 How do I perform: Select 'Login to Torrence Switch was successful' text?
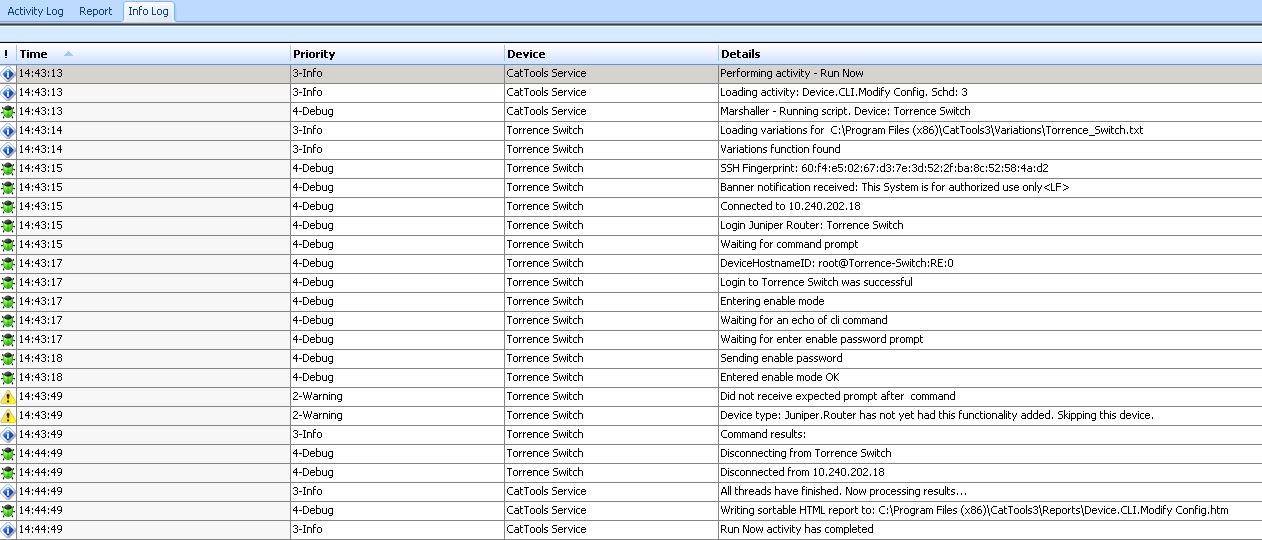(x=816, y=282)
